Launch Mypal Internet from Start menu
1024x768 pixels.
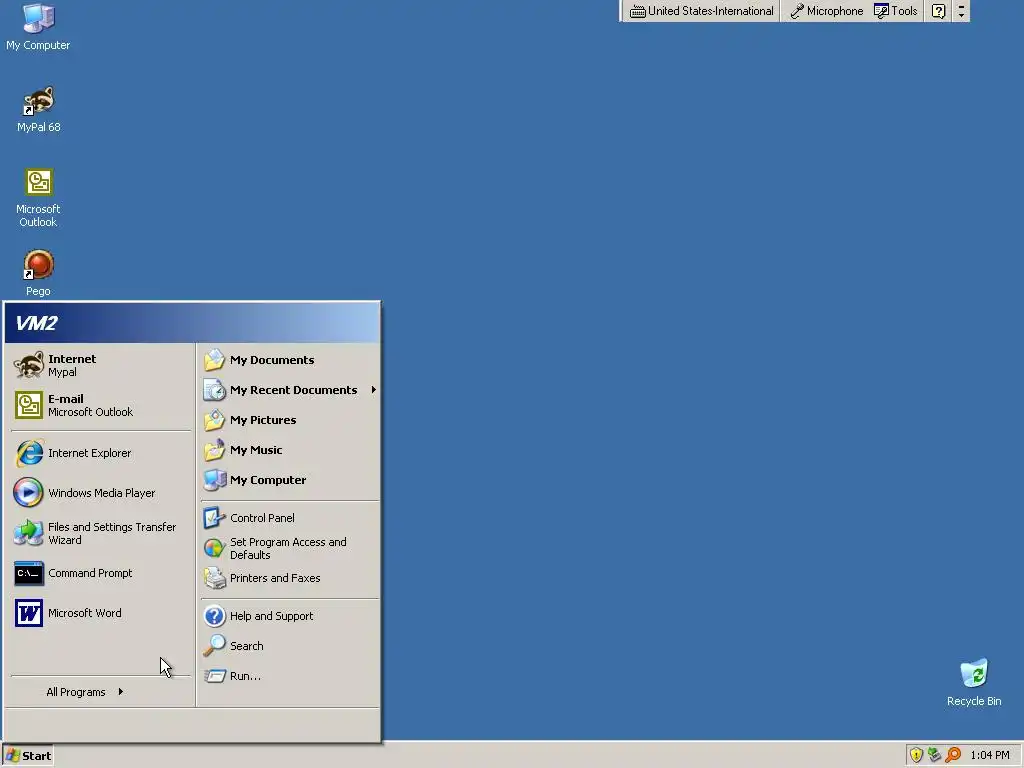[101, 365]
